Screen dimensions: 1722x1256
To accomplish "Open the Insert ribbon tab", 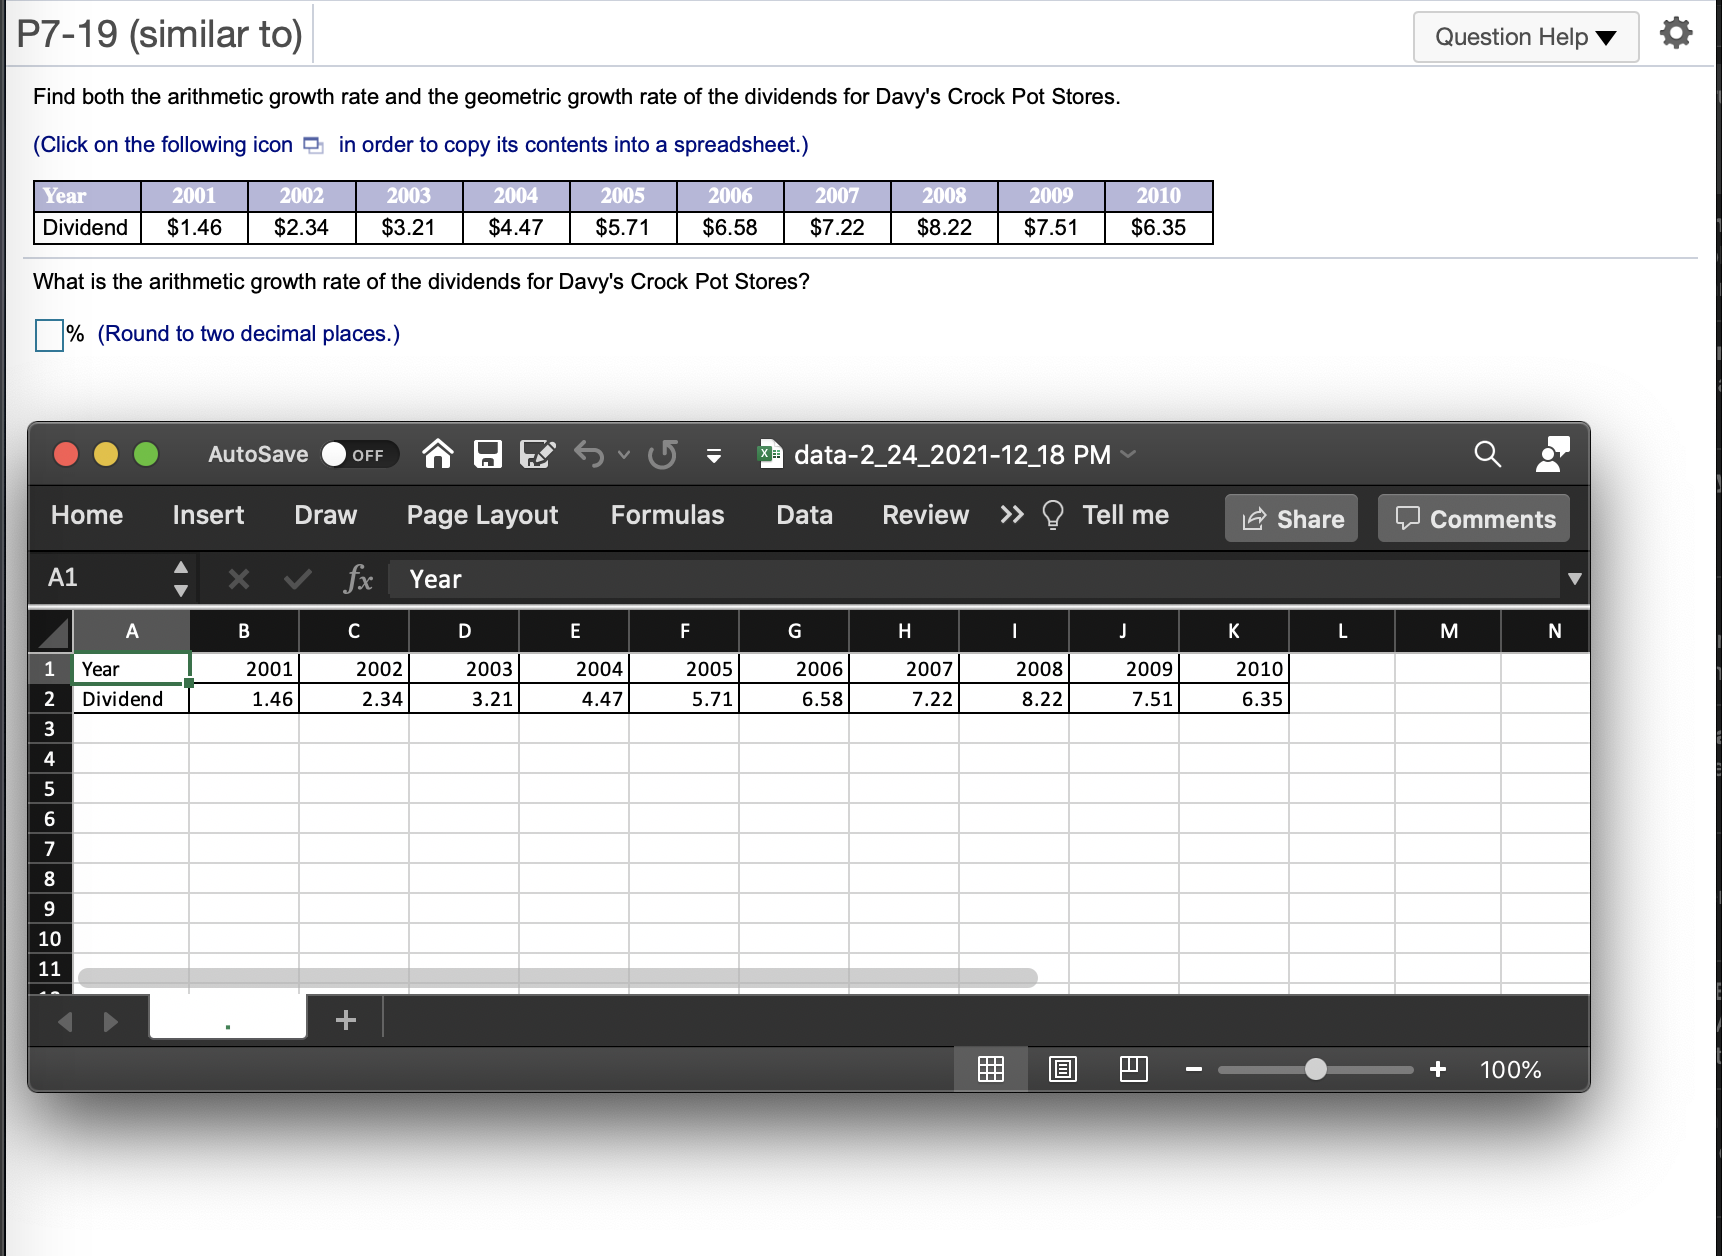I will [x=208, y=515].
